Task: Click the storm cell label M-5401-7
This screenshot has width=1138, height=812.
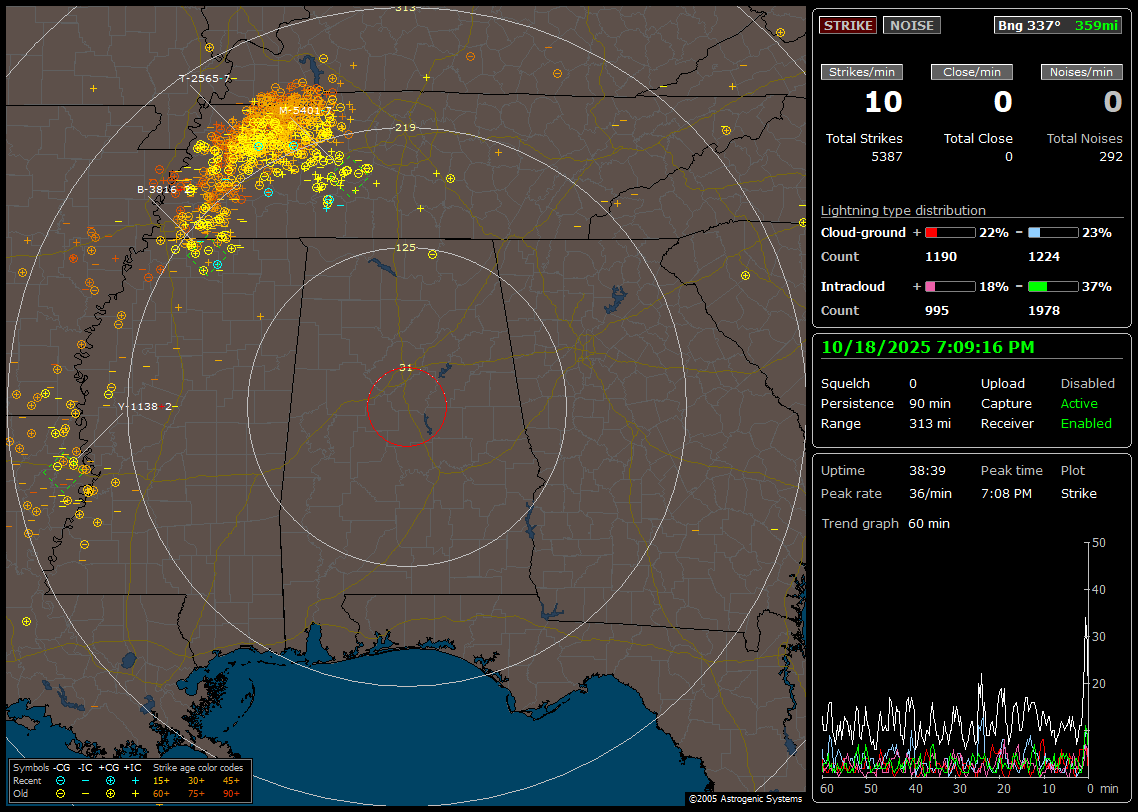Action: point(304,110)
